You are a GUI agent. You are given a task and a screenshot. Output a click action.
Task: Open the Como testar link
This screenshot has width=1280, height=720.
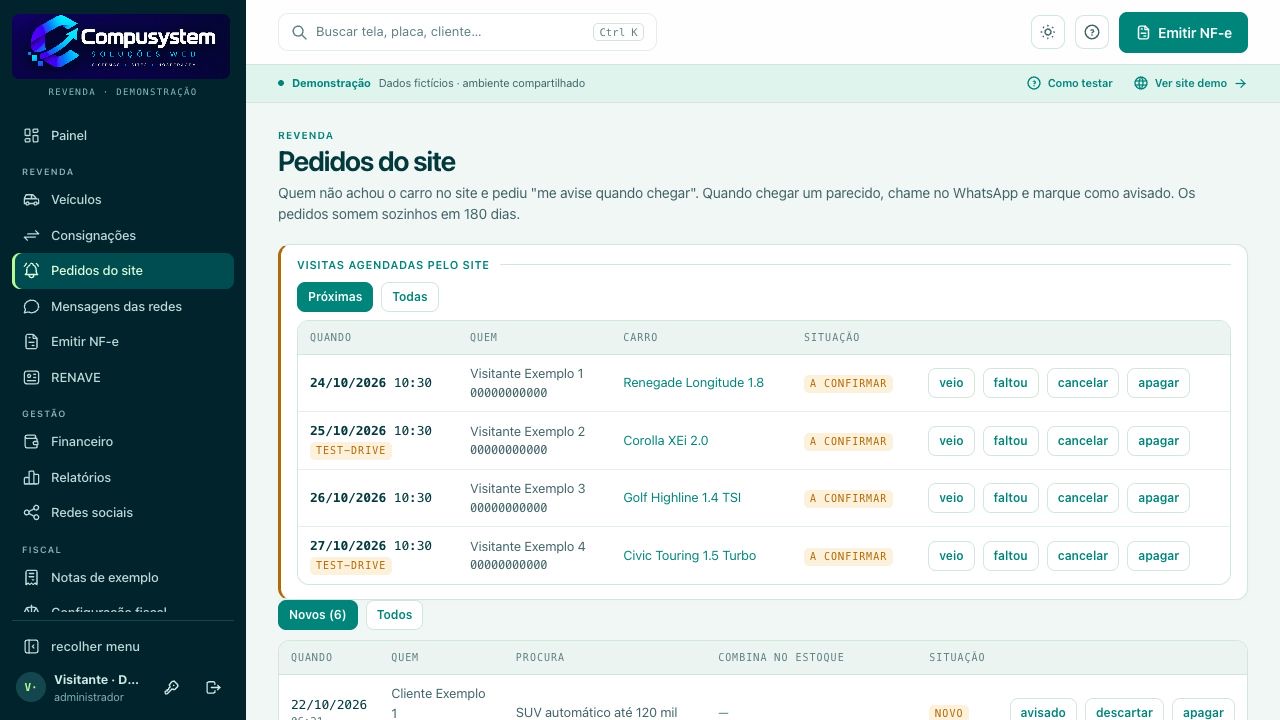1070,83
